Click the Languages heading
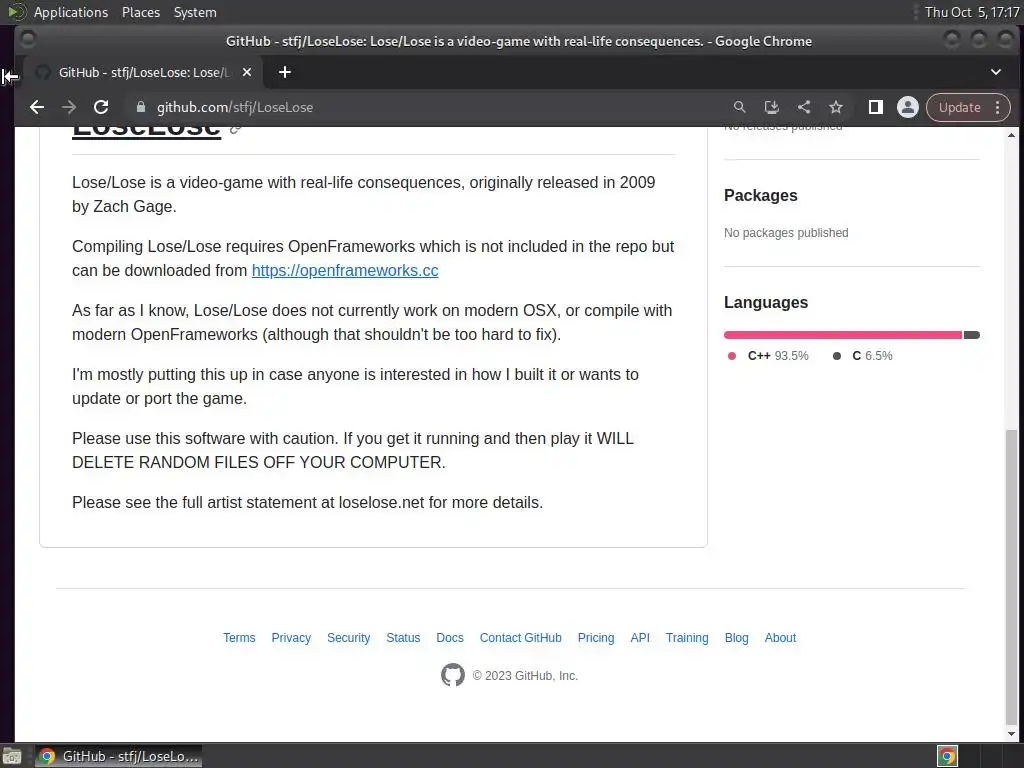Viewport: 1024px width, 768px height. click(x=766, y=302)
